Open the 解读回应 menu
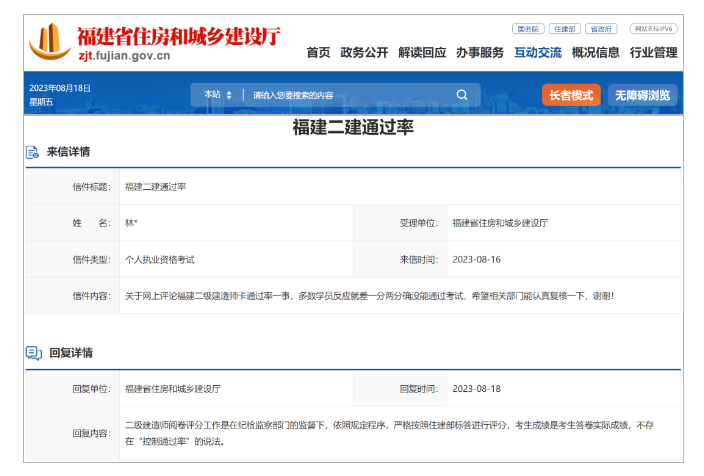 (x=421, y=53)
